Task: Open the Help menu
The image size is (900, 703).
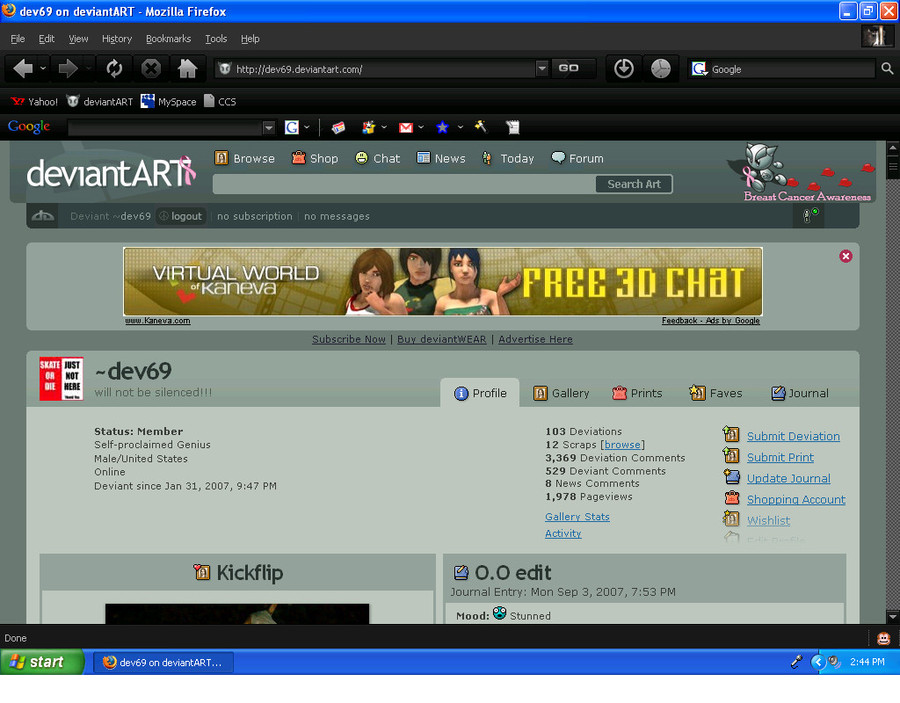Action: click(x=250, y=38)
